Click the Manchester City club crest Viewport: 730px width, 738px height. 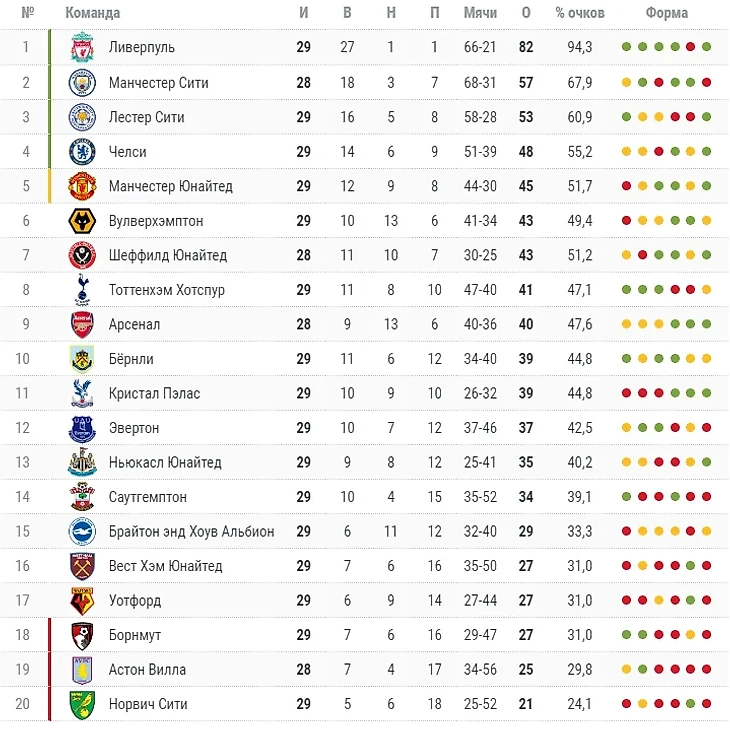click(x=81, y=82)
